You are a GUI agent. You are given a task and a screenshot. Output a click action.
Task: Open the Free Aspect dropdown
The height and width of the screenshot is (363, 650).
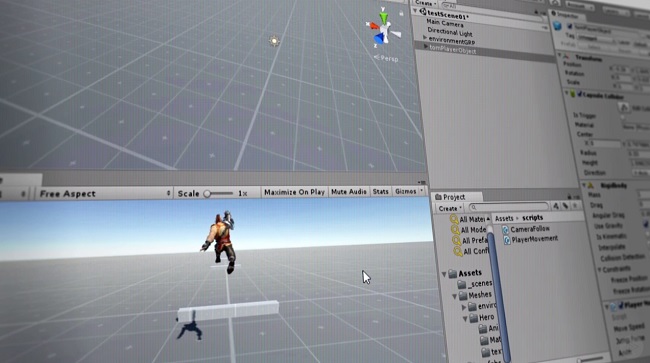pos(104,194)
